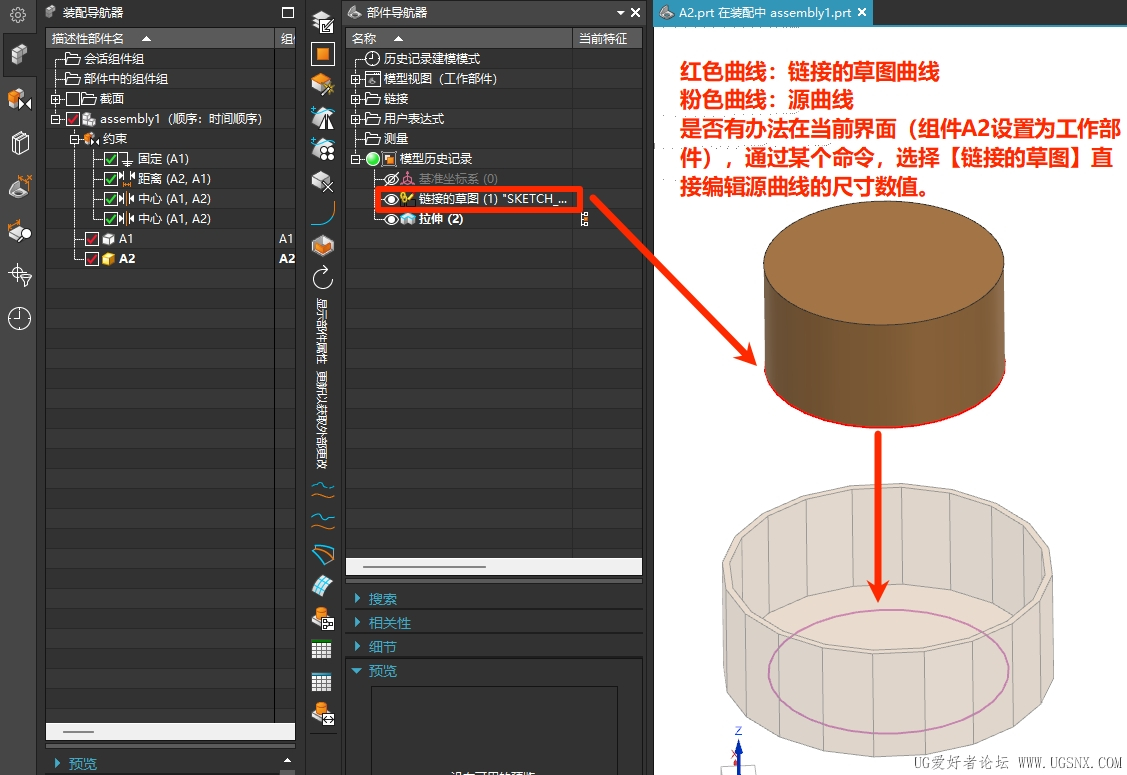Click the horizontal scrollbar in Part Navigator
The height and width of the screenshot is (775, 1127).
click(x=494, y=567)
